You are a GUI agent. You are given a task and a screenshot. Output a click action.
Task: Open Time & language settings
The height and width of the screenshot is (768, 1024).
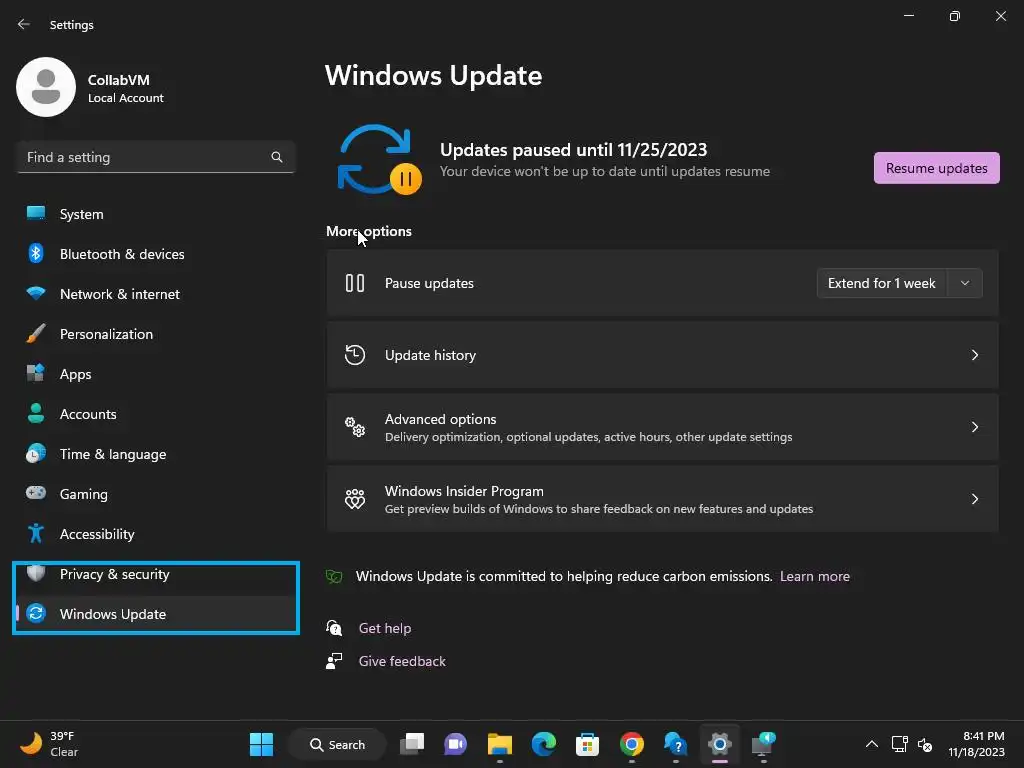(x=155, y=453)
